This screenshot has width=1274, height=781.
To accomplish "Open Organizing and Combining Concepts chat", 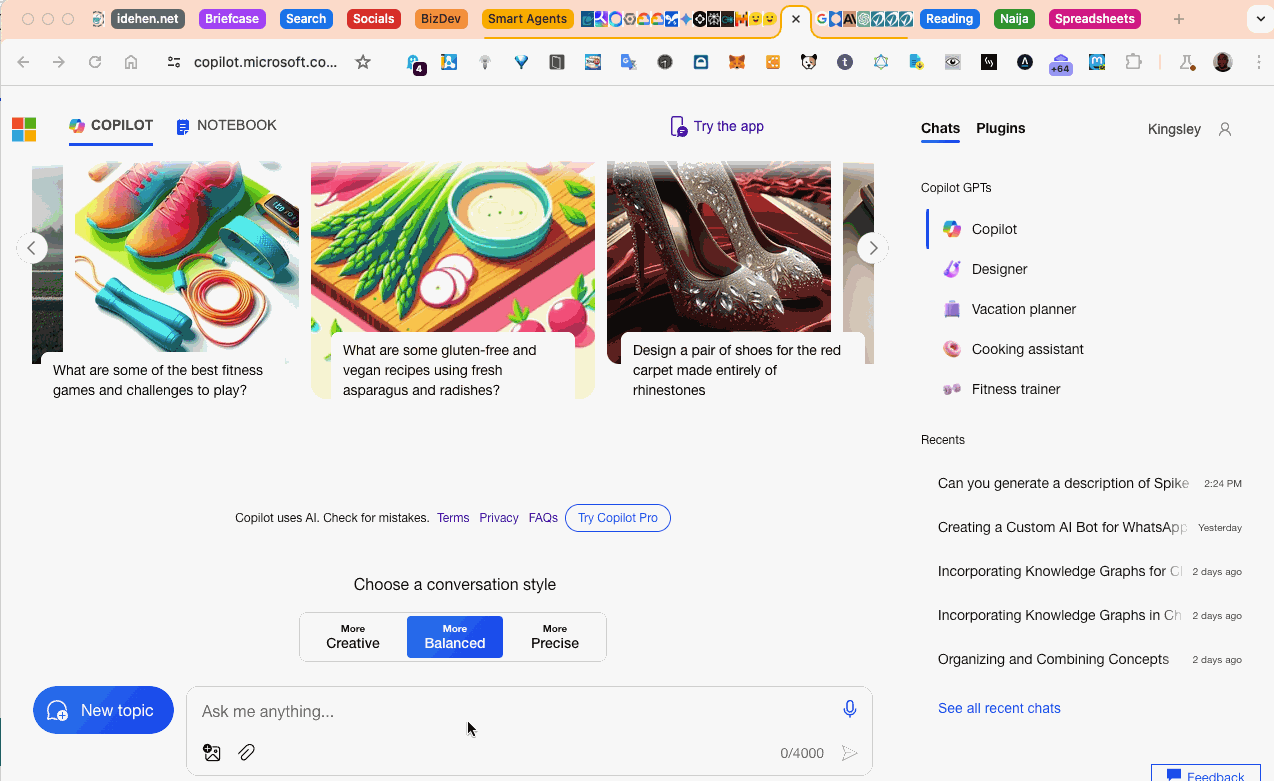I will coord(1089,659).
